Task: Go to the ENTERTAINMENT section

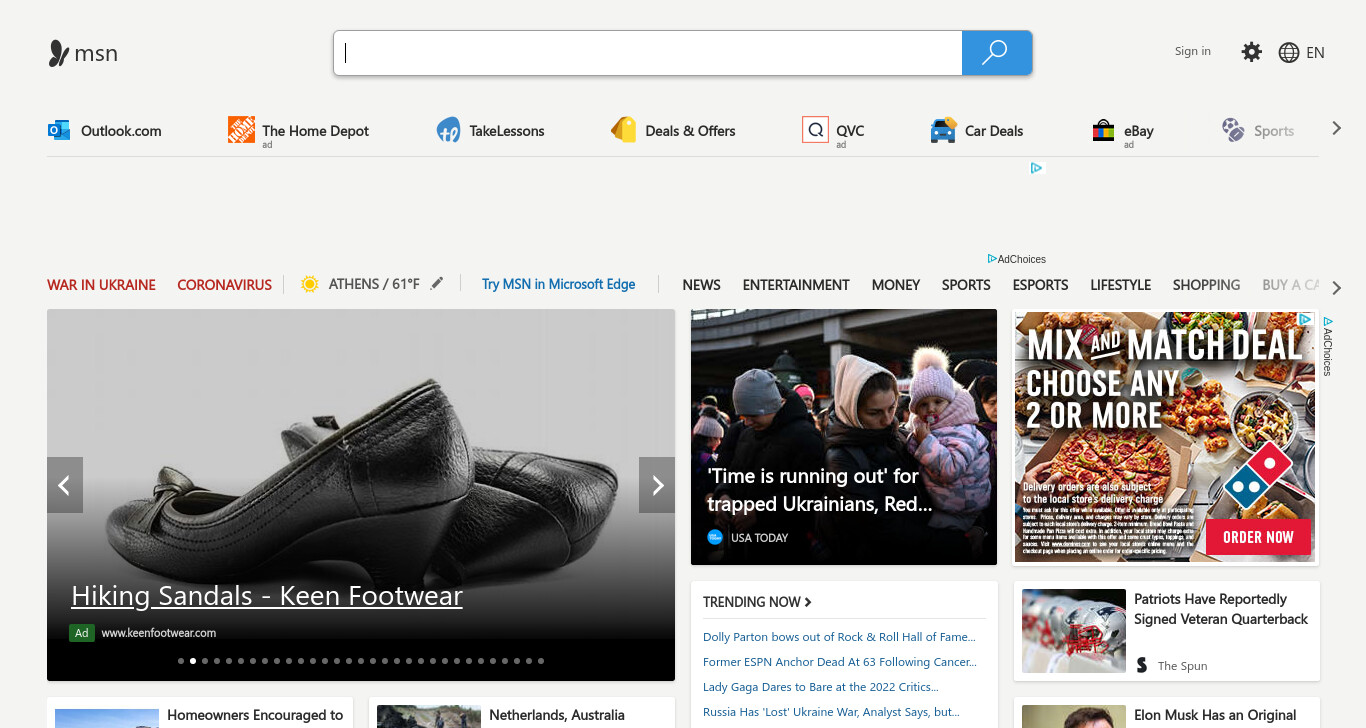Action: point(796,285)
